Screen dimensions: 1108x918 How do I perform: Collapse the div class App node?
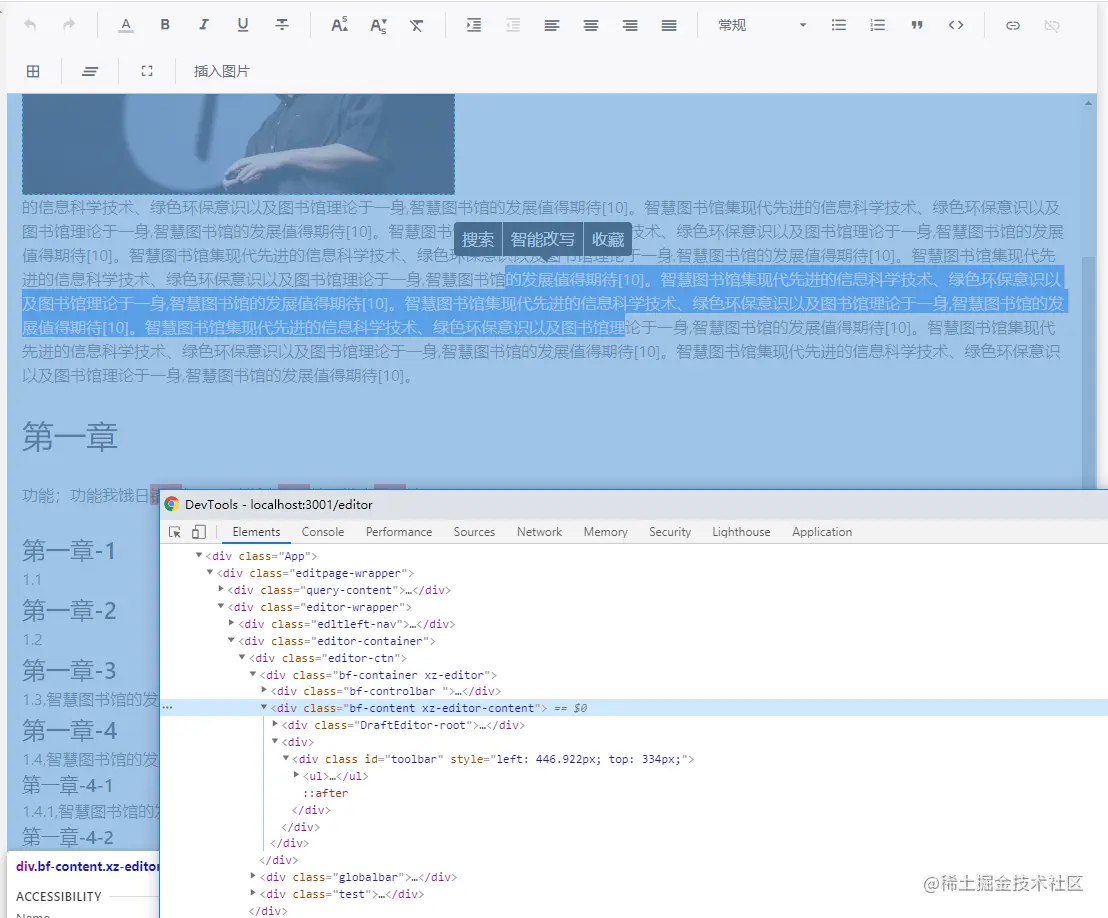pos(199,555)
